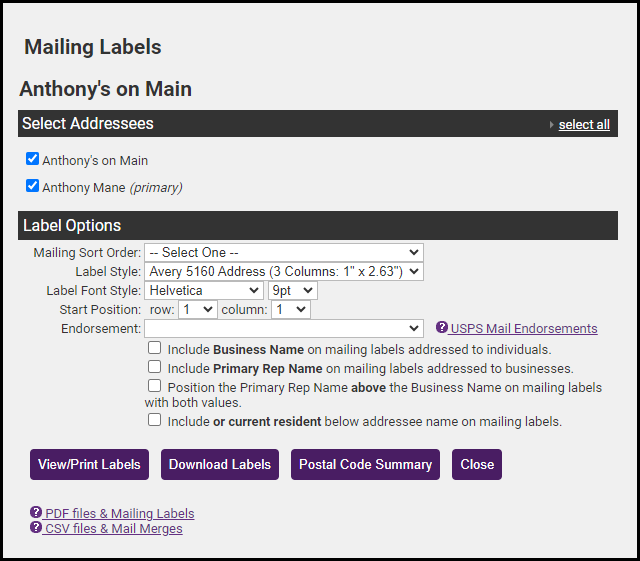Check Position Primary Rep Name above Business Name
The image size is (640, 561).
coord(155,385)
